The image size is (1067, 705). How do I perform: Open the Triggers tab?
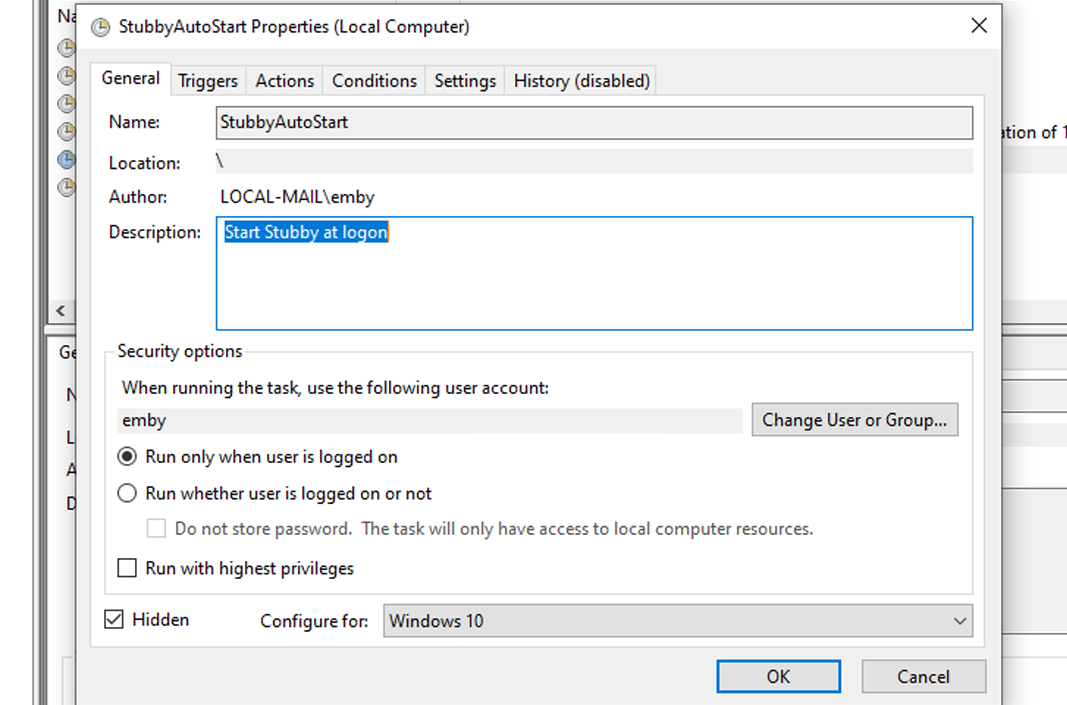[208, 81]
